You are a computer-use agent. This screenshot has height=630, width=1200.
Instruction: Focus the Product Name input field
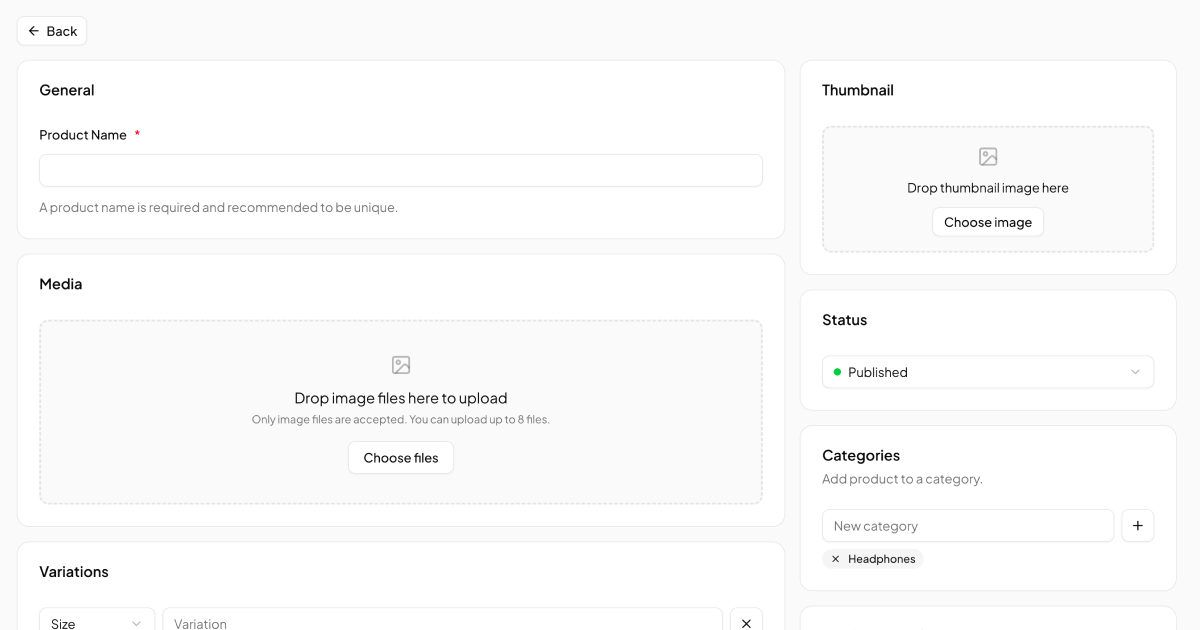pos(400,170)
